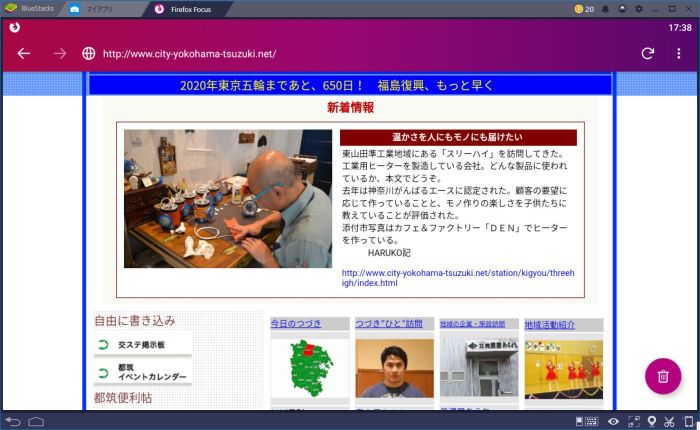Toggle fullscreen from the bottom bar
The width and height of the screenshot is (700, 430).
pyautogui.click(x=633, y=421)
